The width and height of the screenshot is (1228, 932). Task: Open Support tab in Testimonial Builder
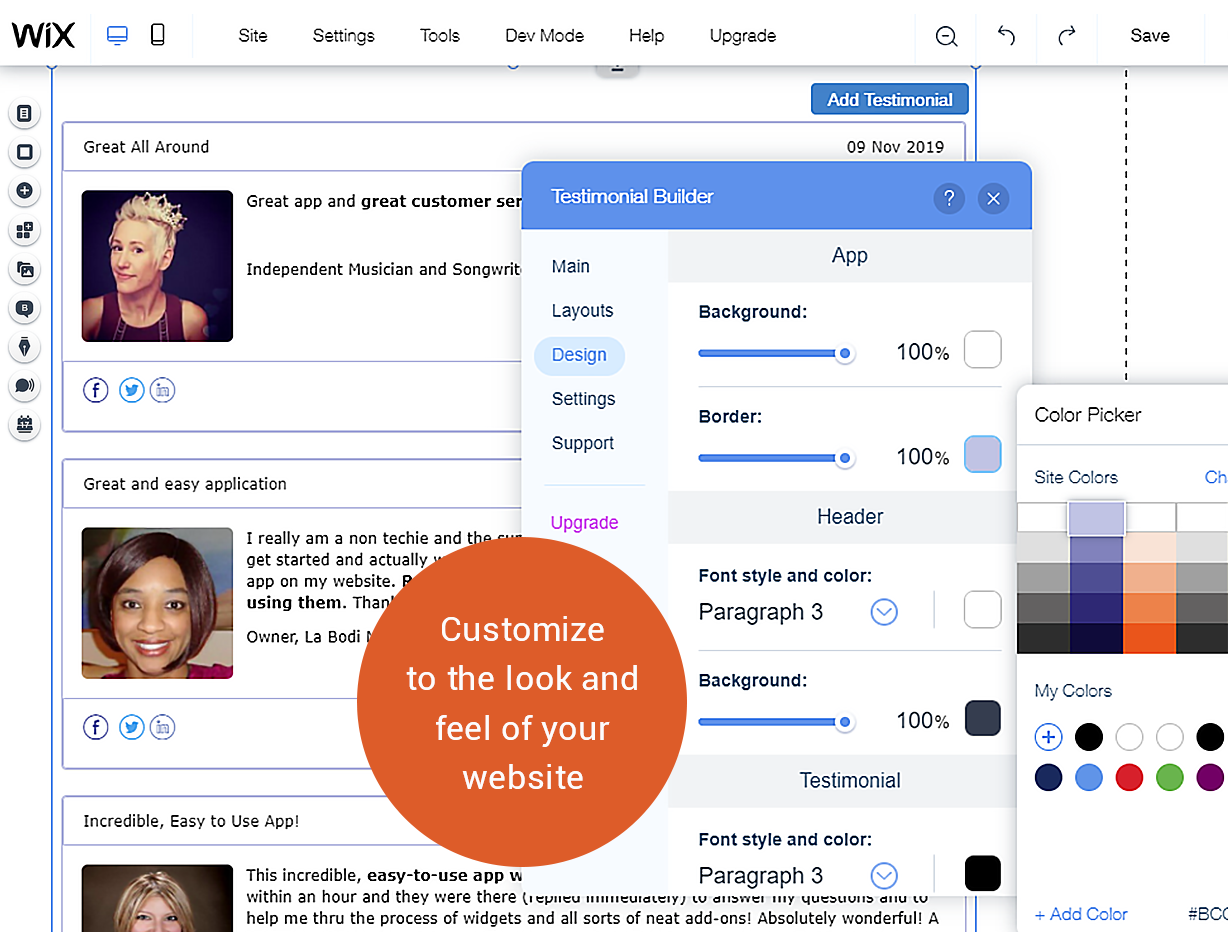click(x=583, y=443)
